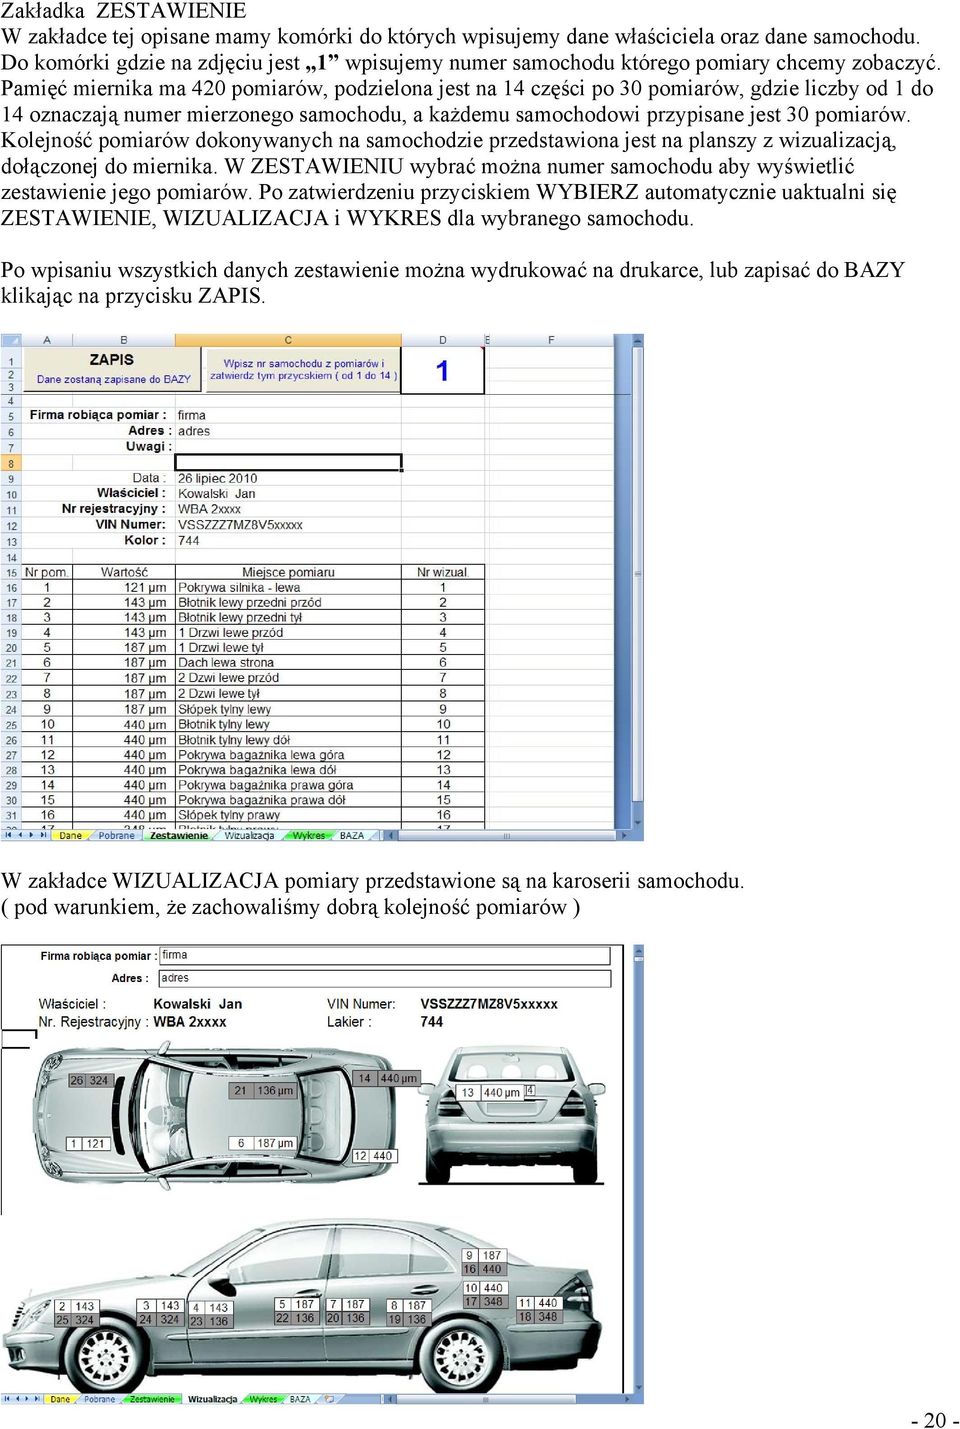Open the Pobrane tab in lower spreadsheet
This screenshot has height=1429, width=960.
pyautogui.click(x=99, y=1399)
